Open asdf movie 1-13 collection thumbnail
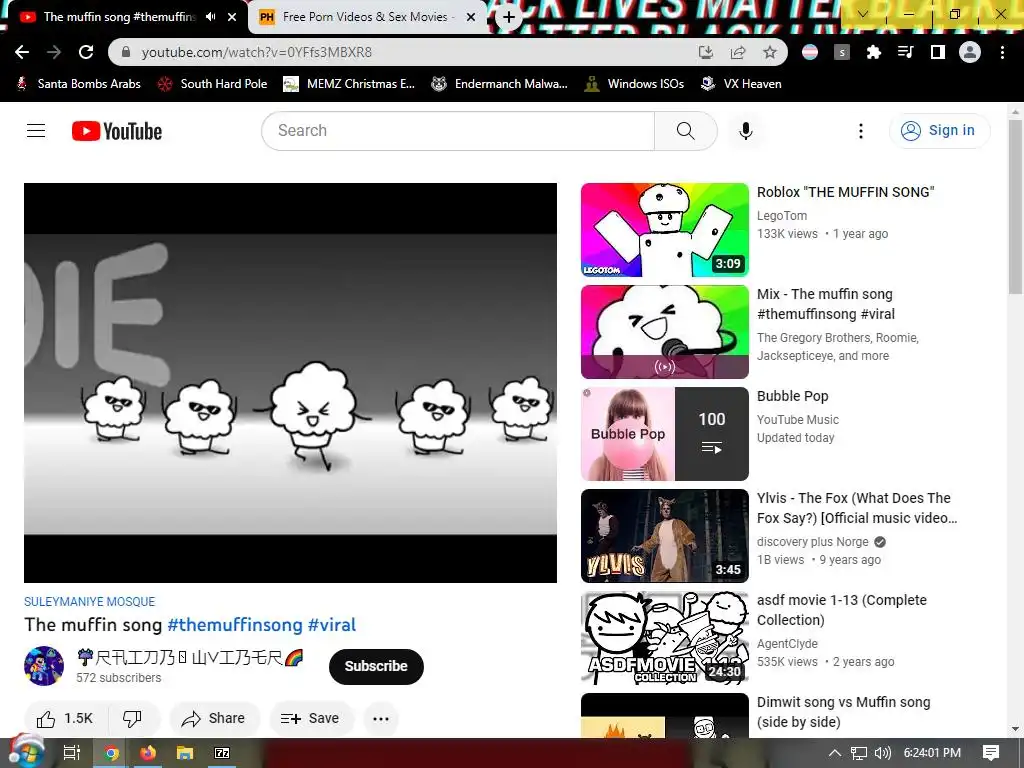The image size is (1024, 768). [x=665, y=638]
